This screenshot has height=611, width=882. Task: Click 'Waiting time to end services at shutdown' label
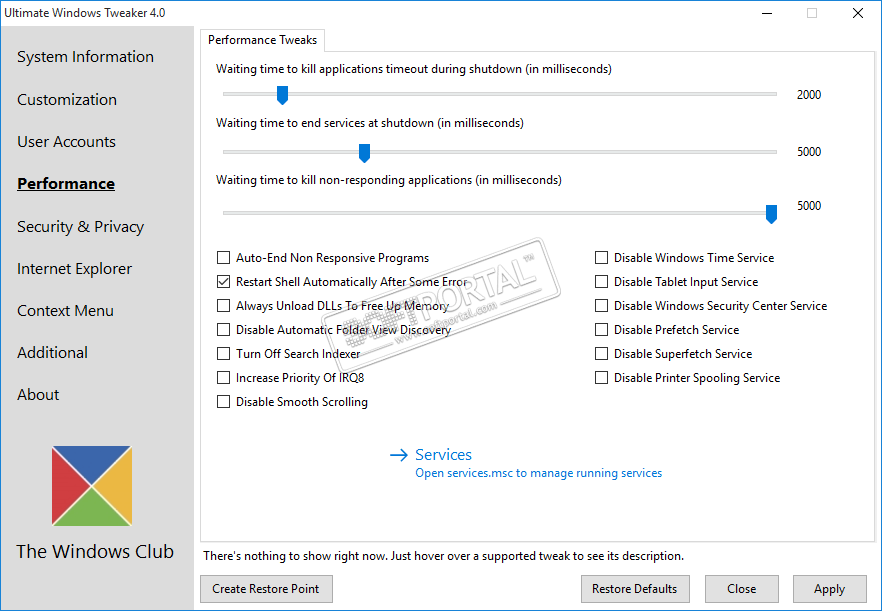tap(370, 123)
